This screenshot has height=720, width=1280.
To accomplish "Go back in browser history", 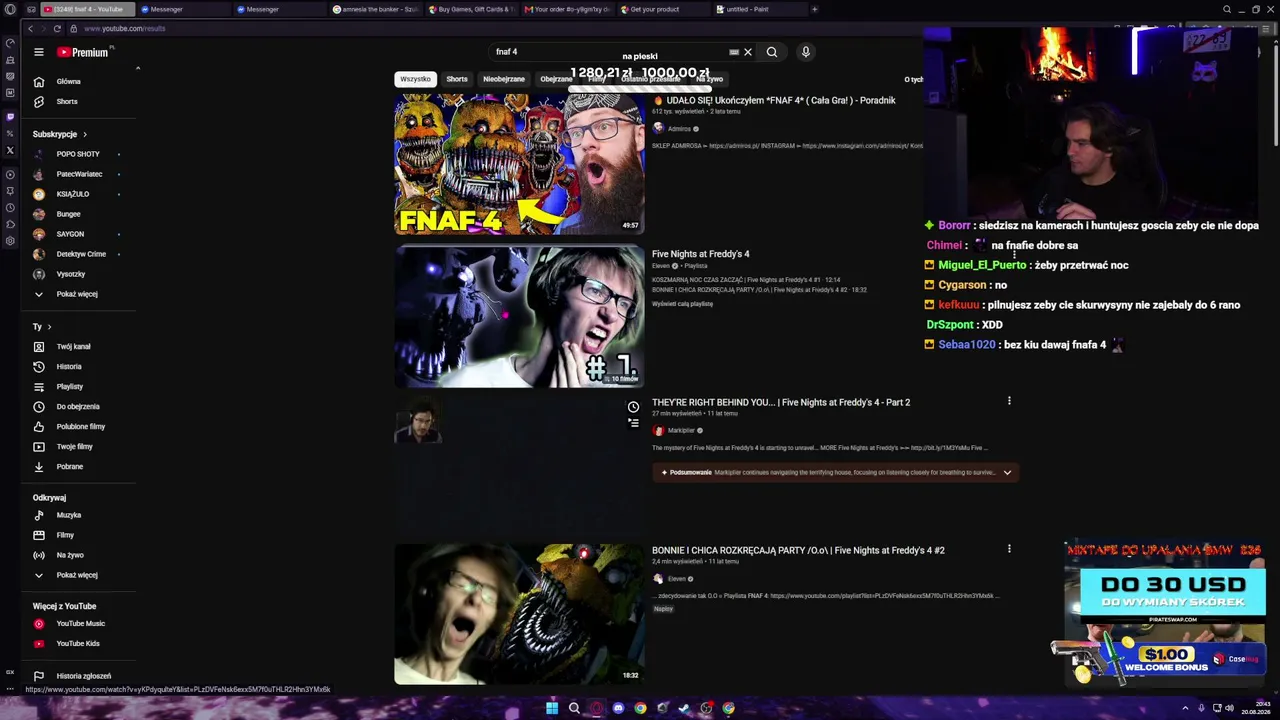I will tap(30, 28).
